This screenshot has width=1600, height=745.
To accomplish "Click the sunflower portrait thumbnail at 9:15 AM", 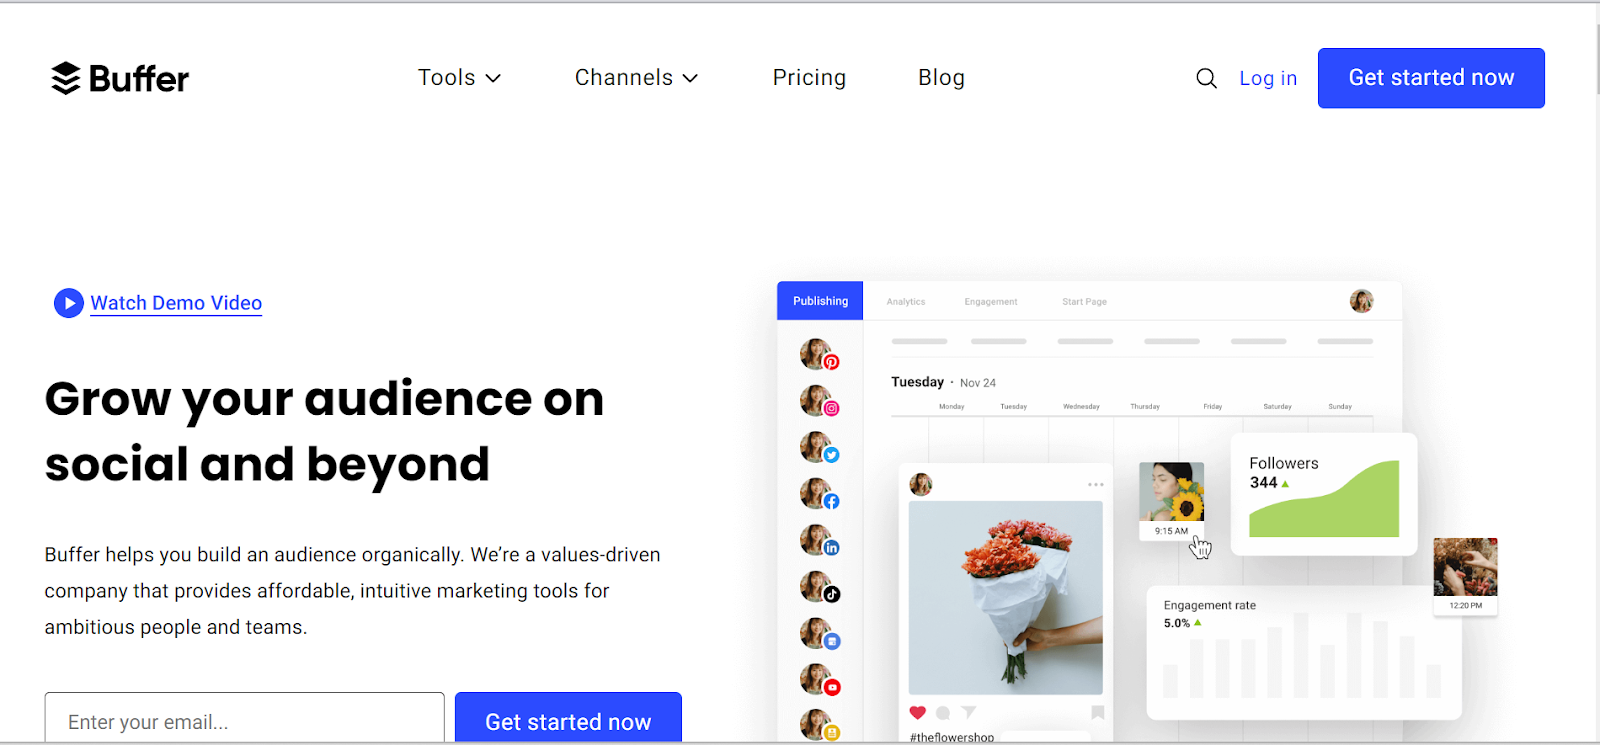I will (x=1171, y=501).
